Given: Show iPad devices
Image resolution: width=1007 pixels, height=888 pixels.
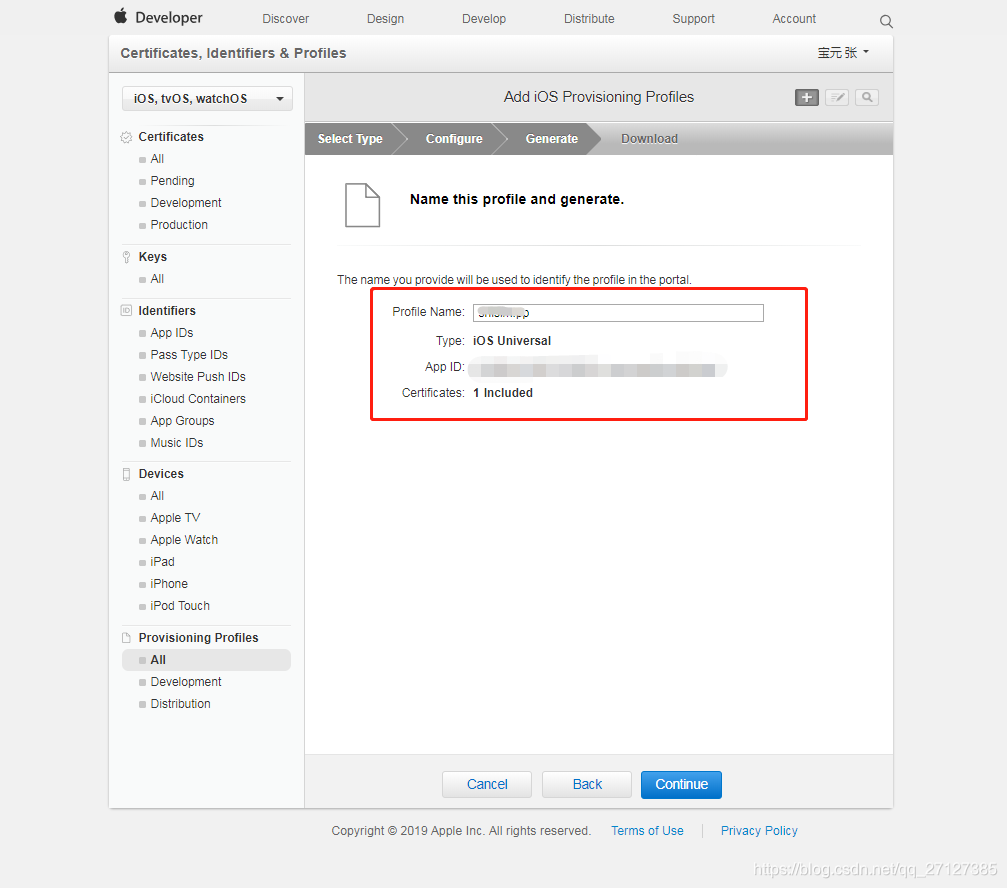Looking at the screenshot, I should 162,562.
